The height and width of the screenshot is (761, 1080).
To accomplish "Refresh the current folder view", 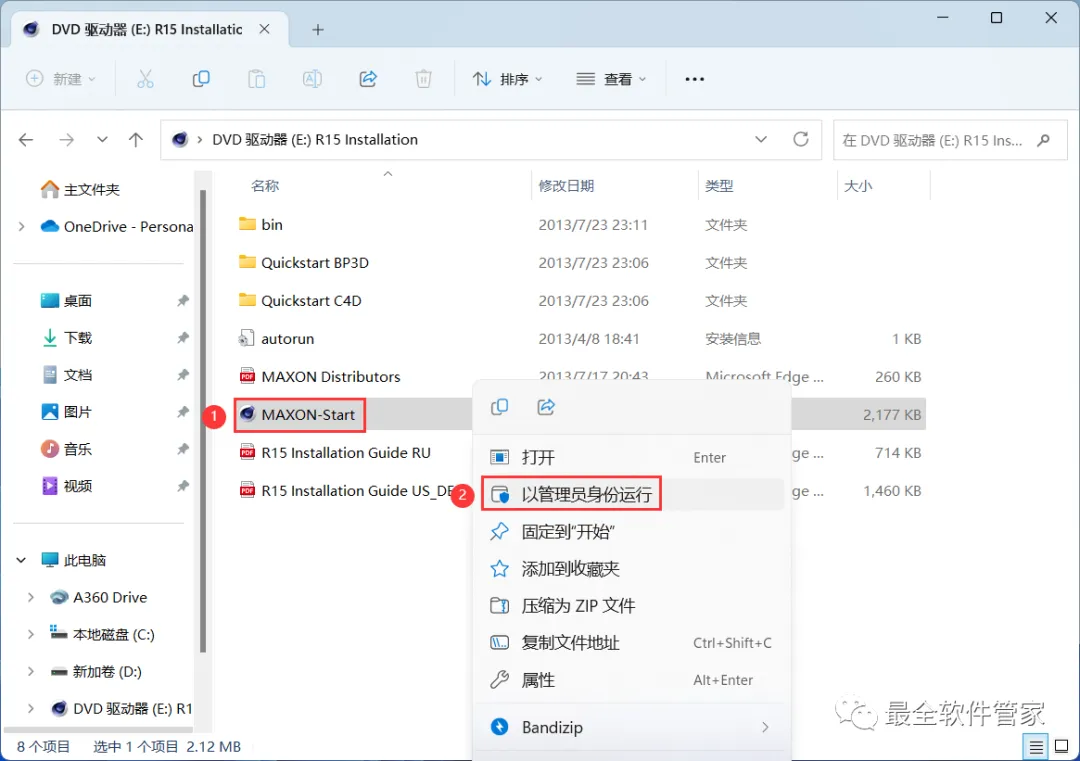I will 800,140.
